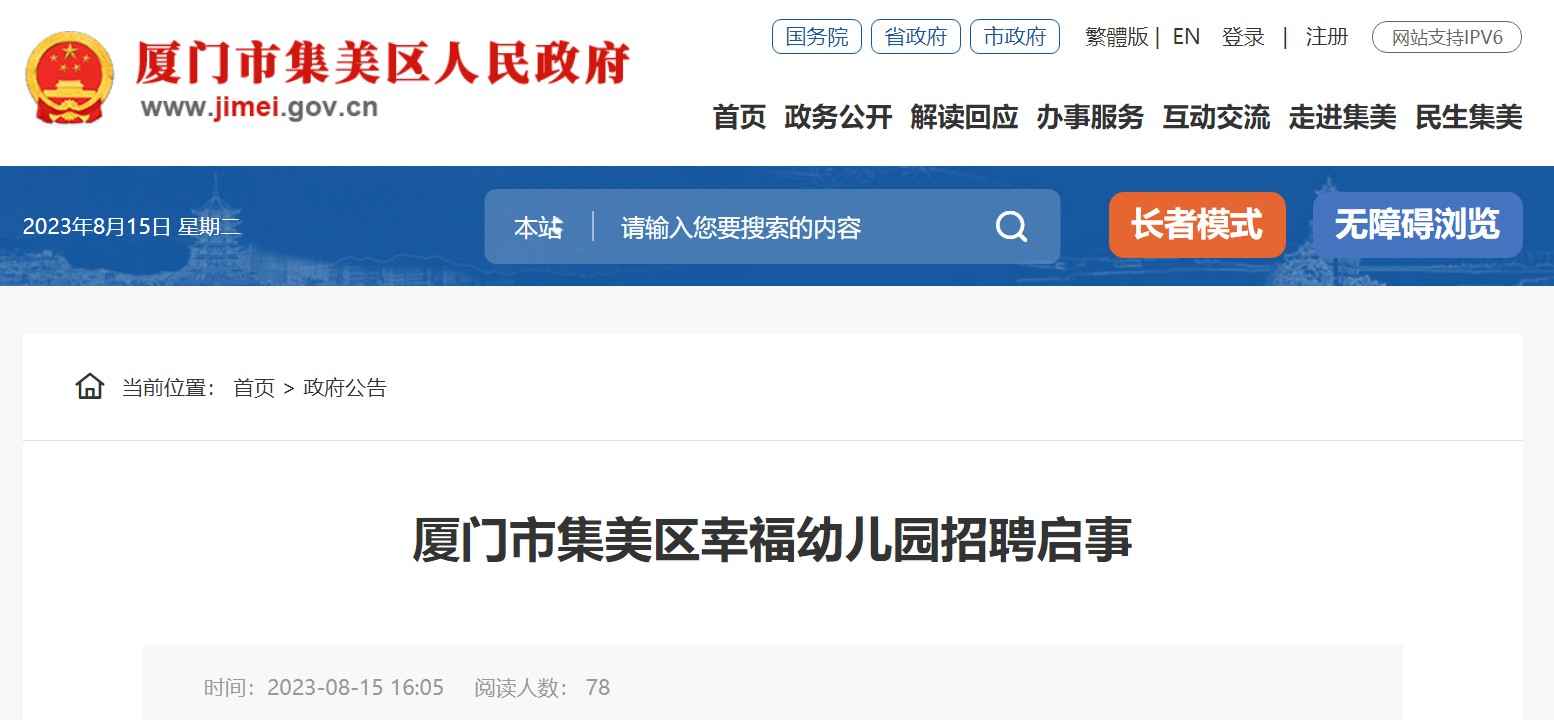Viewport: 1554px width, 720px height.
Task: Switch language to EN
Action: [x=1186, y=37]
